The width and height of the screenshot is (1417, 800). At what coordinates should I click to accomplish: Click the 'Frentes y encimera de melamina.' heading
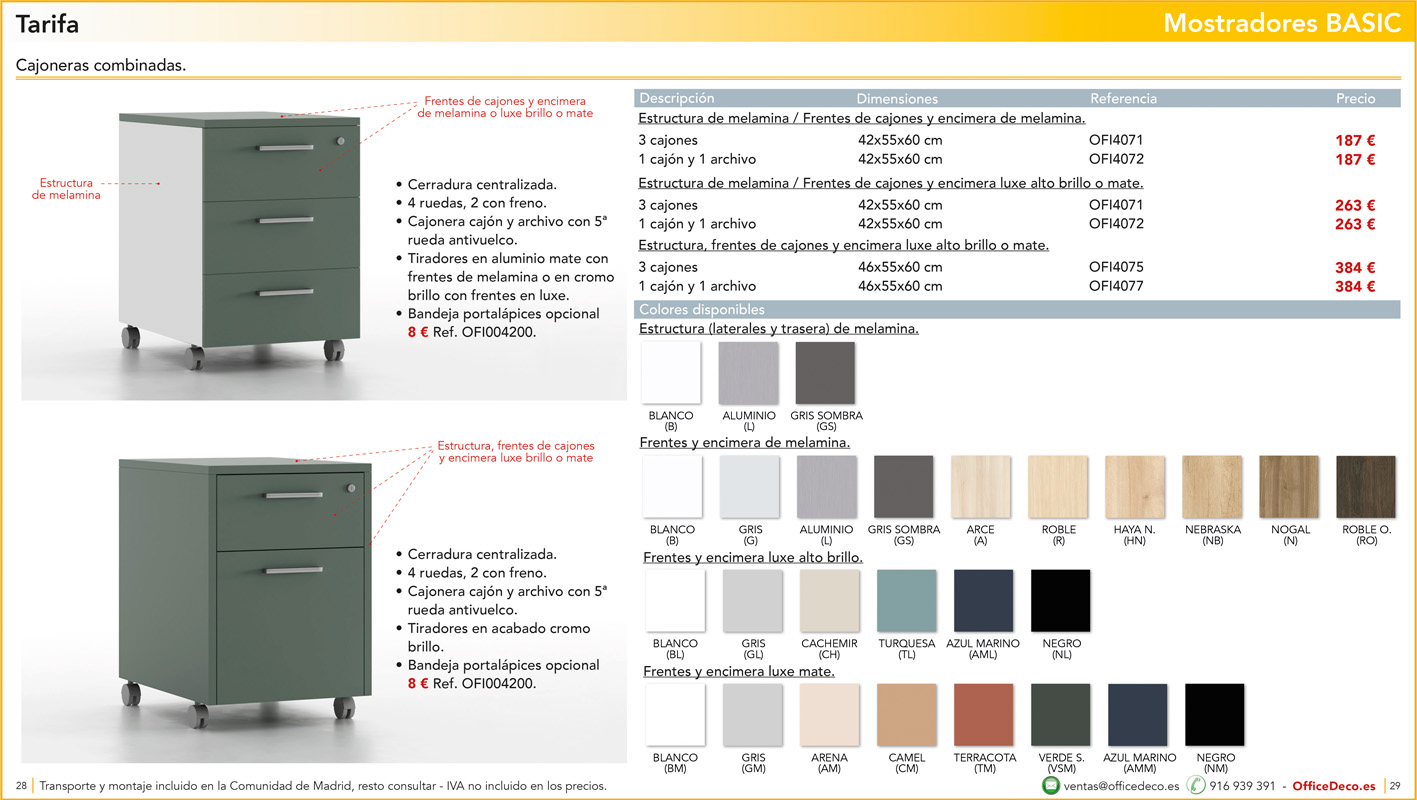tap(745, 442)
